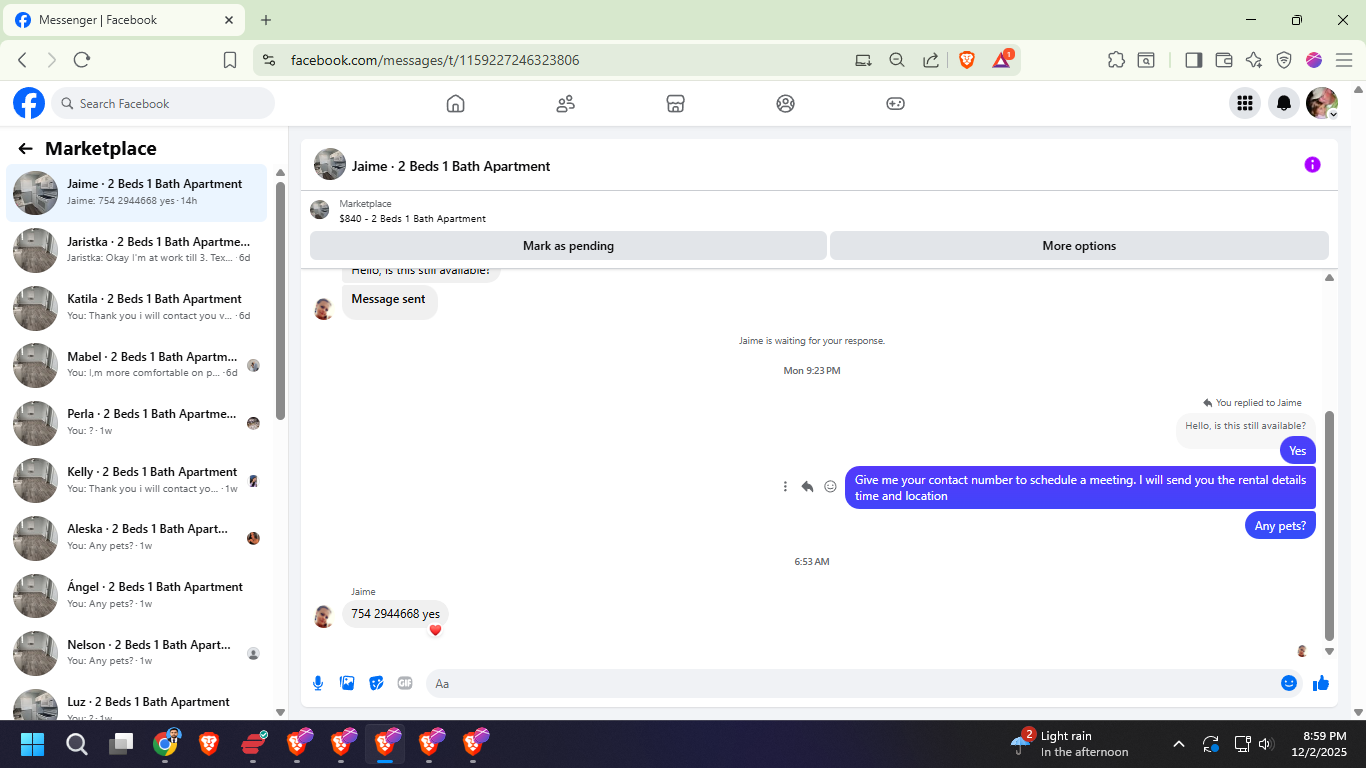Send a voice clip with microphone icon

point(318,683)
